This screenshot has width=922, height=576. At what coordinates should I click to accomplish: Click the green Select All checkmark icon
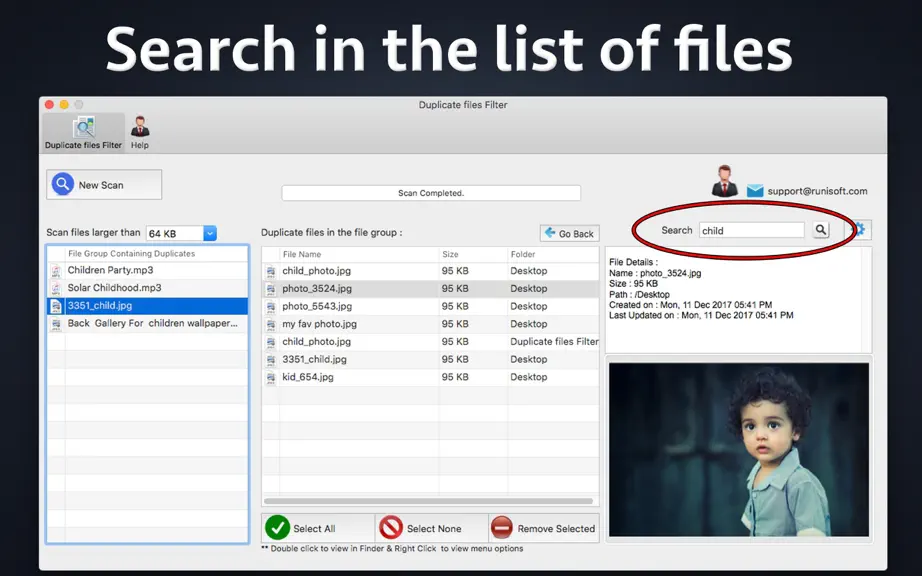click(x=277, y=528)
